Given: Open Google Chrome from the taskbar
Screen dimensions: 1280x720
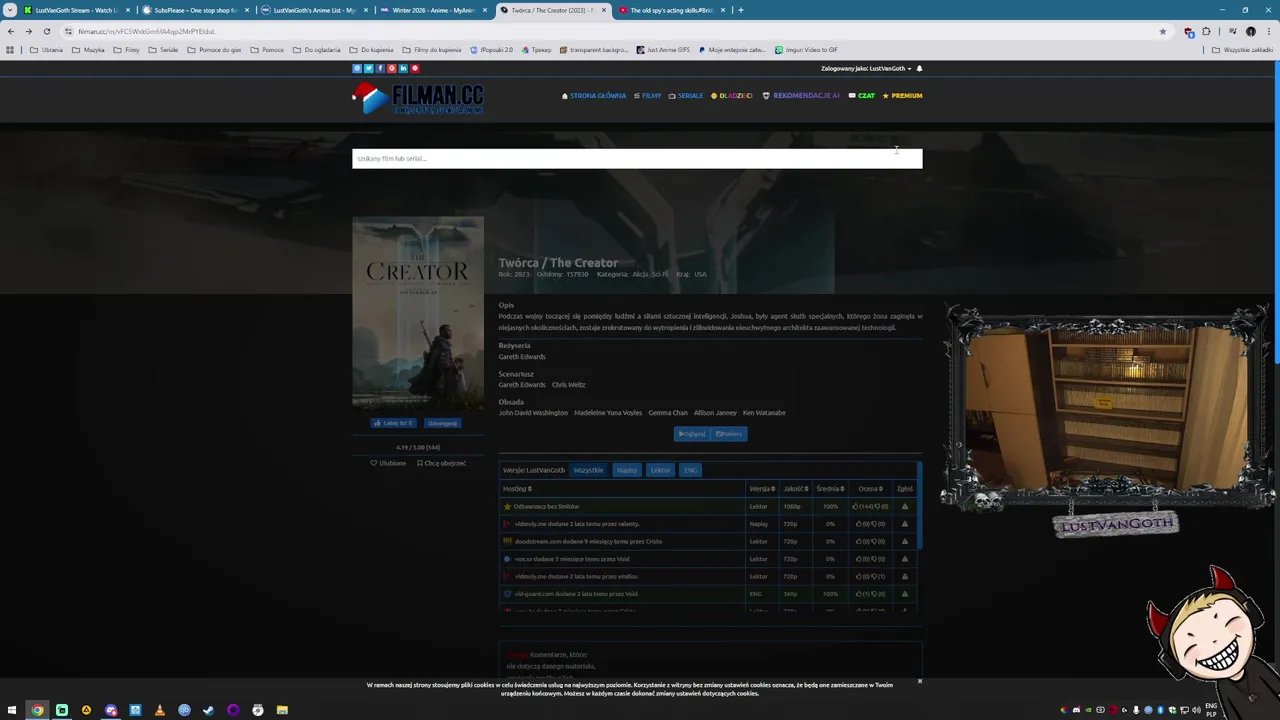Looking at the screenshot, I should point(37,710).
